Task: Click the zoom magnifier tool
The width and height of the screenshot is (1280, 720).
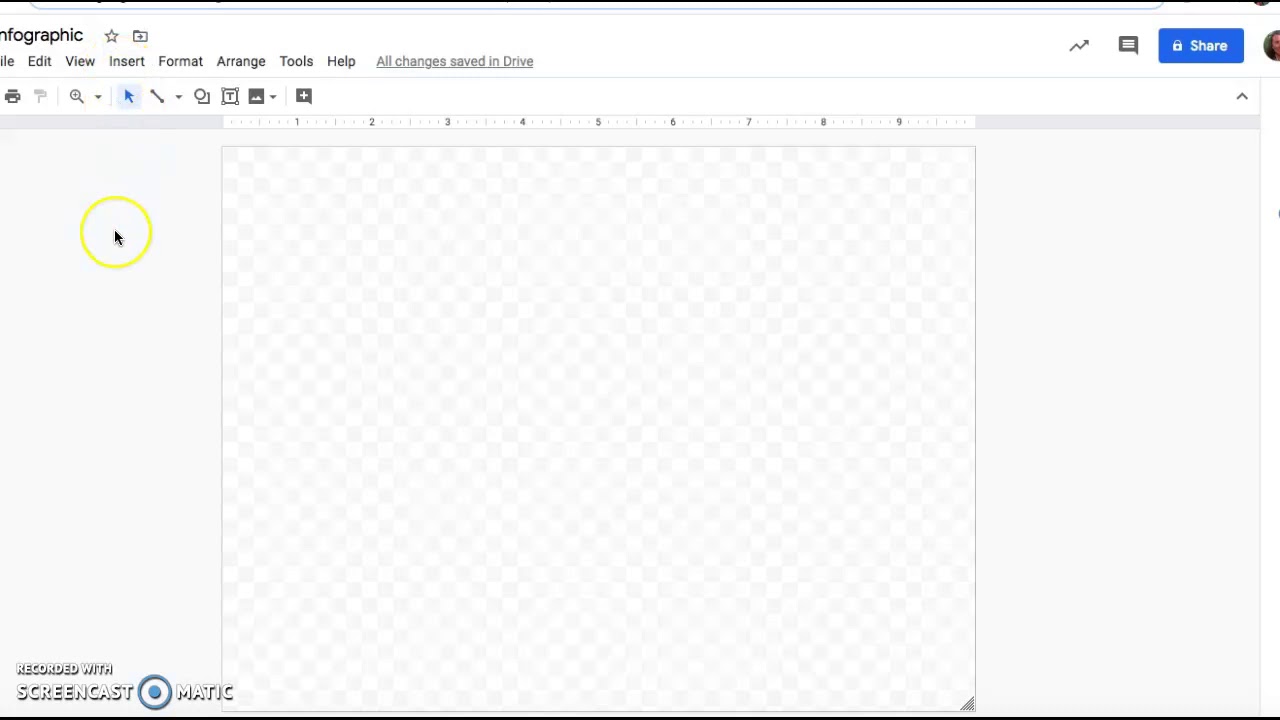Action: (x=77, y=96)
